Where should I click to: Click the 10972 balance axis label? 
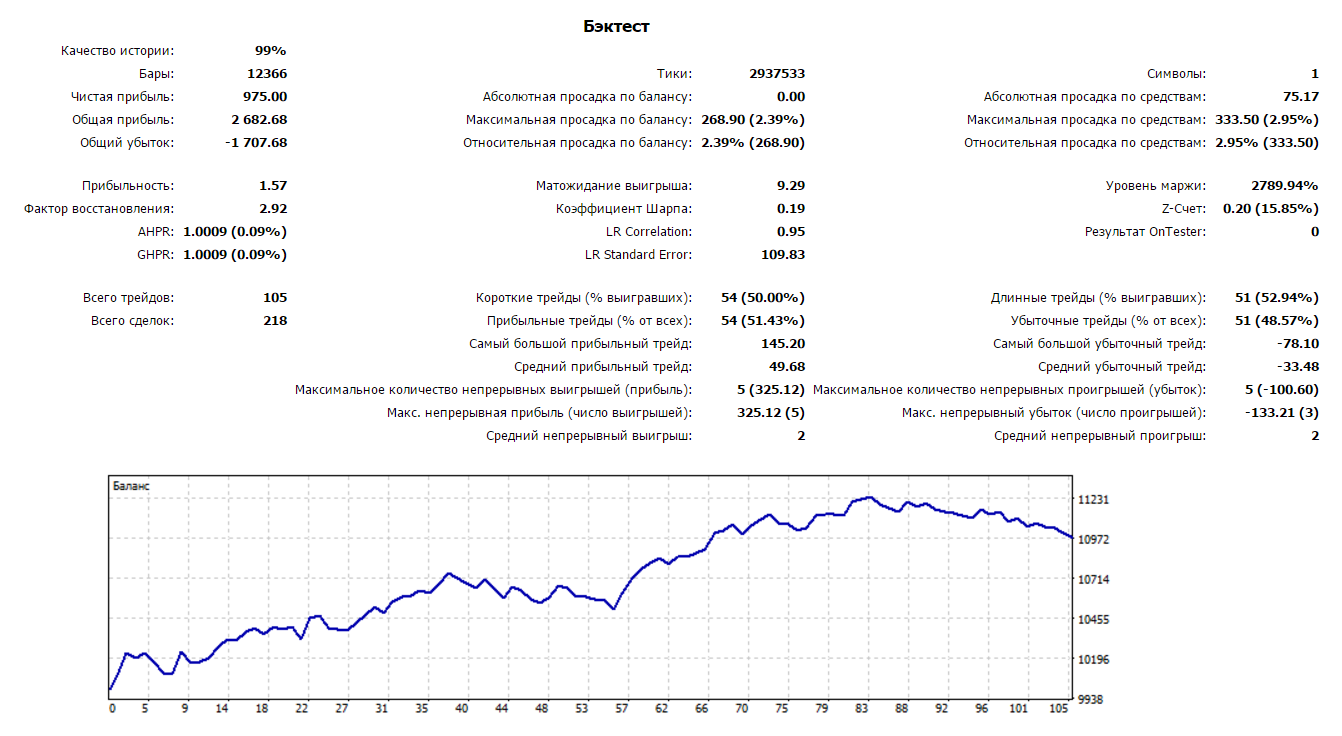pos(1093,540)
